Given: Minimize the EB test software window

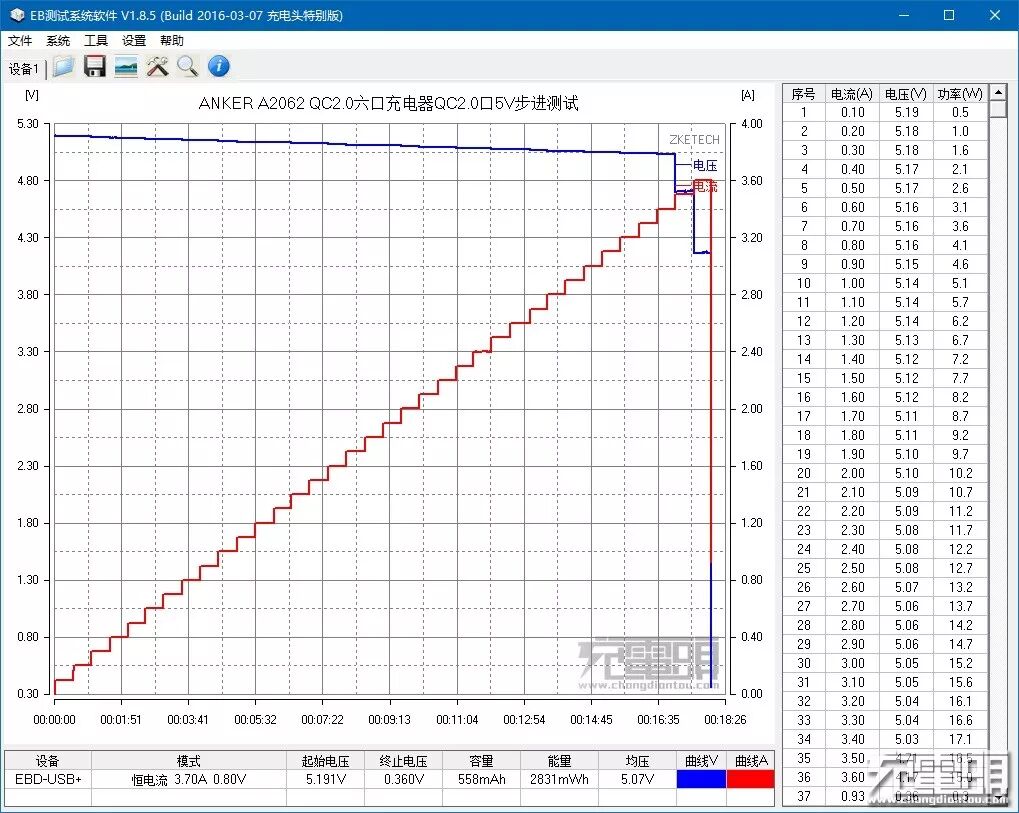Looking at the screenshot, I should click(x=904, y=15).
